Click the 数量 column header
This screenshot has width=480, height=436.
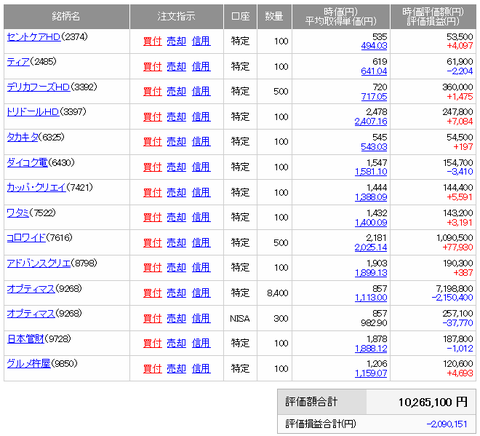pos(274,16)
